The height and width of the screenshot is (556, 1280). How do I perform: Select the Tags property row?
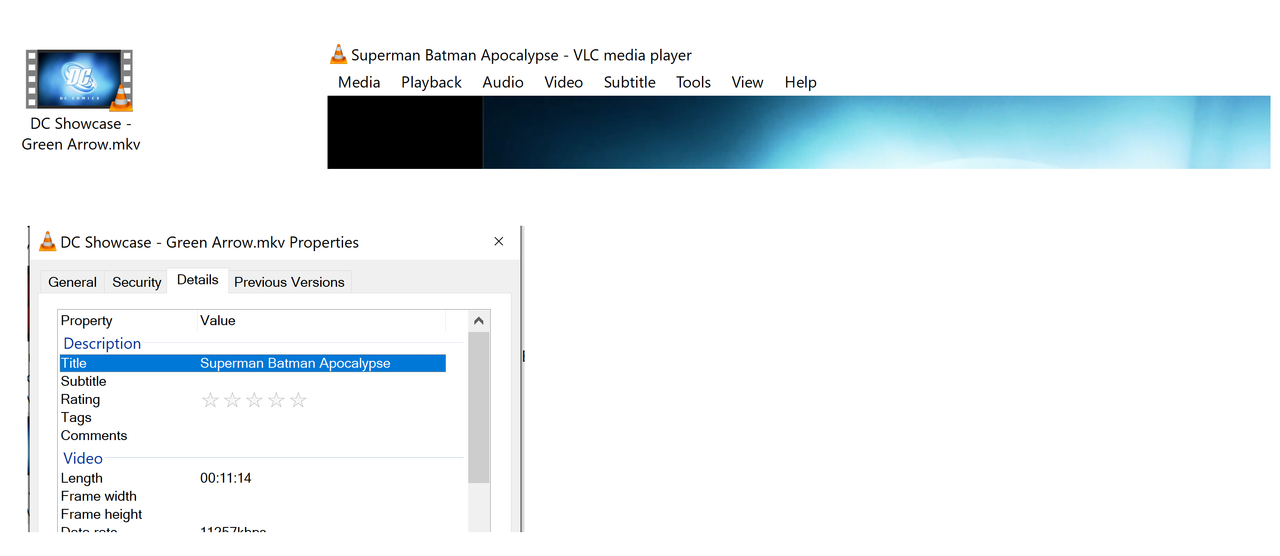click(x=252, y=417)
